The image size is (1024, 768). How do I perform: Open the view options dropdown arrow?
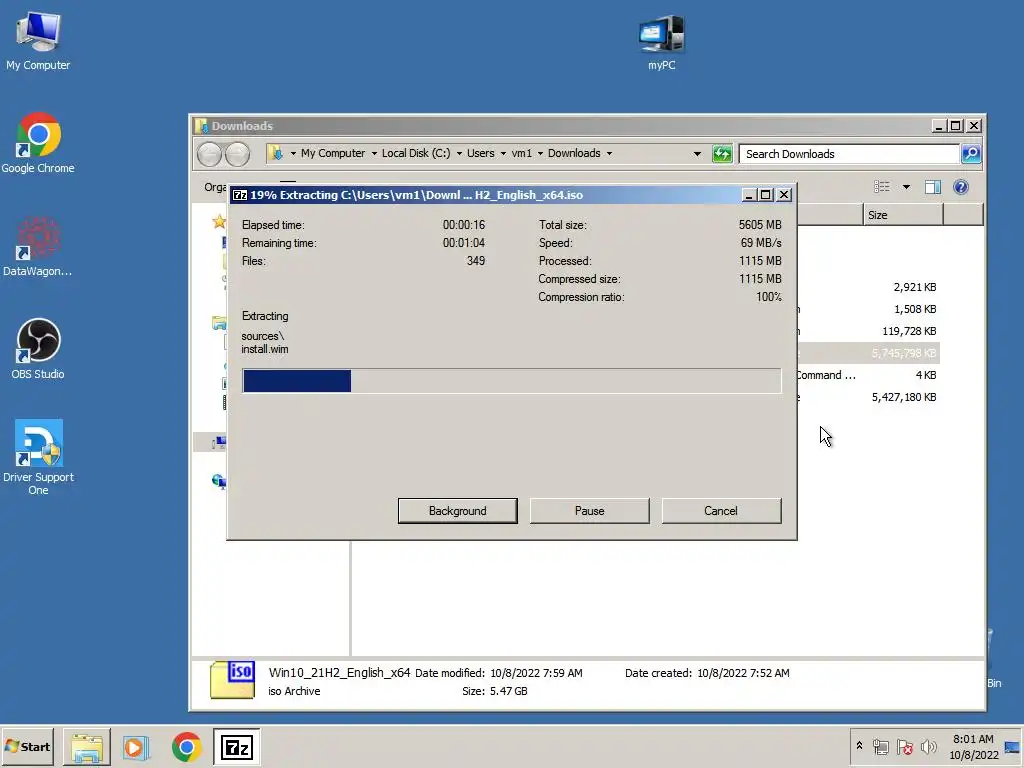[x=906, y=187]
